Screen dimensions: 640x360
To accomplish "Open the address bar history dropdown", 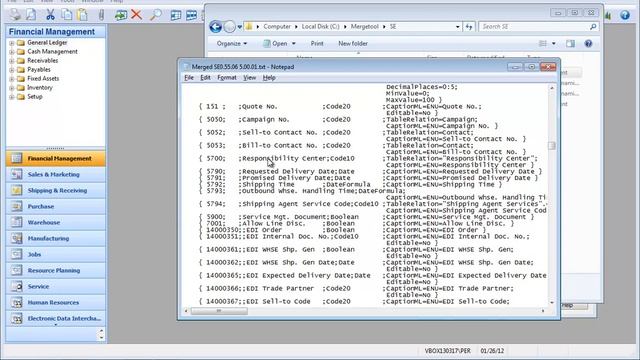I will coord(458,27).
